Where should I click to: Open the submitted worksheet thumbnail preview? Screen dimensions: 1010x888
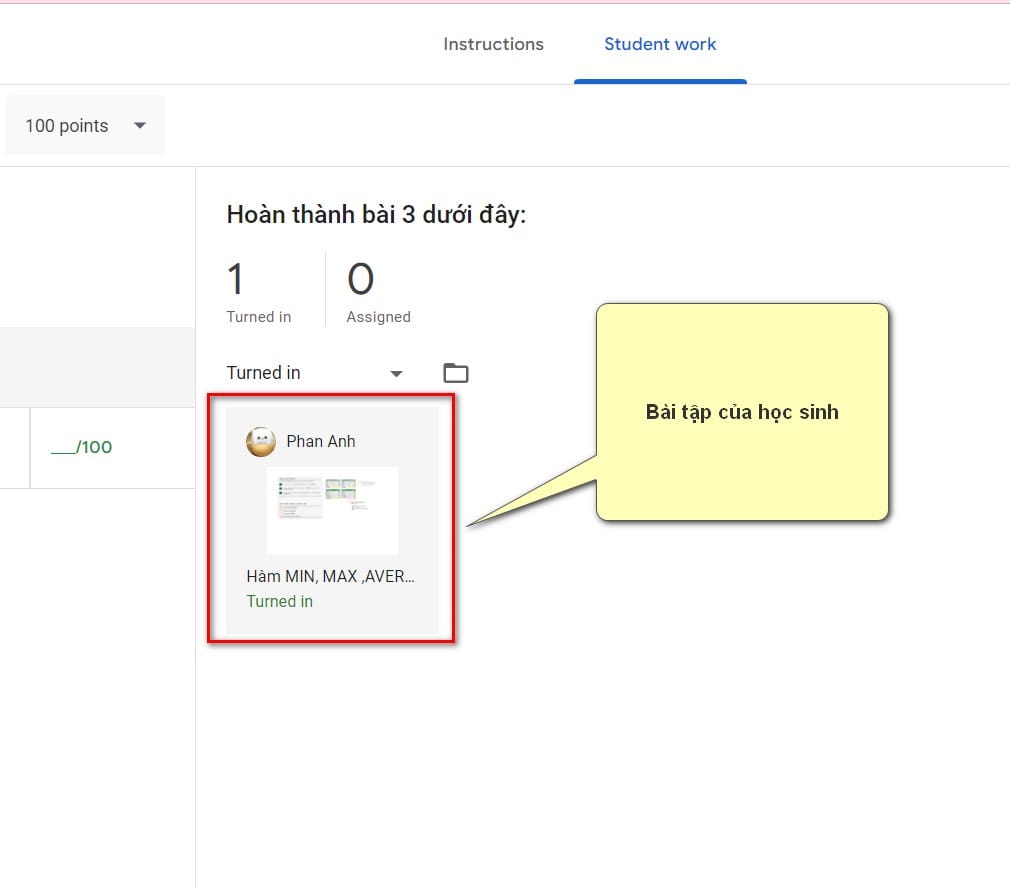coord(332,509)
